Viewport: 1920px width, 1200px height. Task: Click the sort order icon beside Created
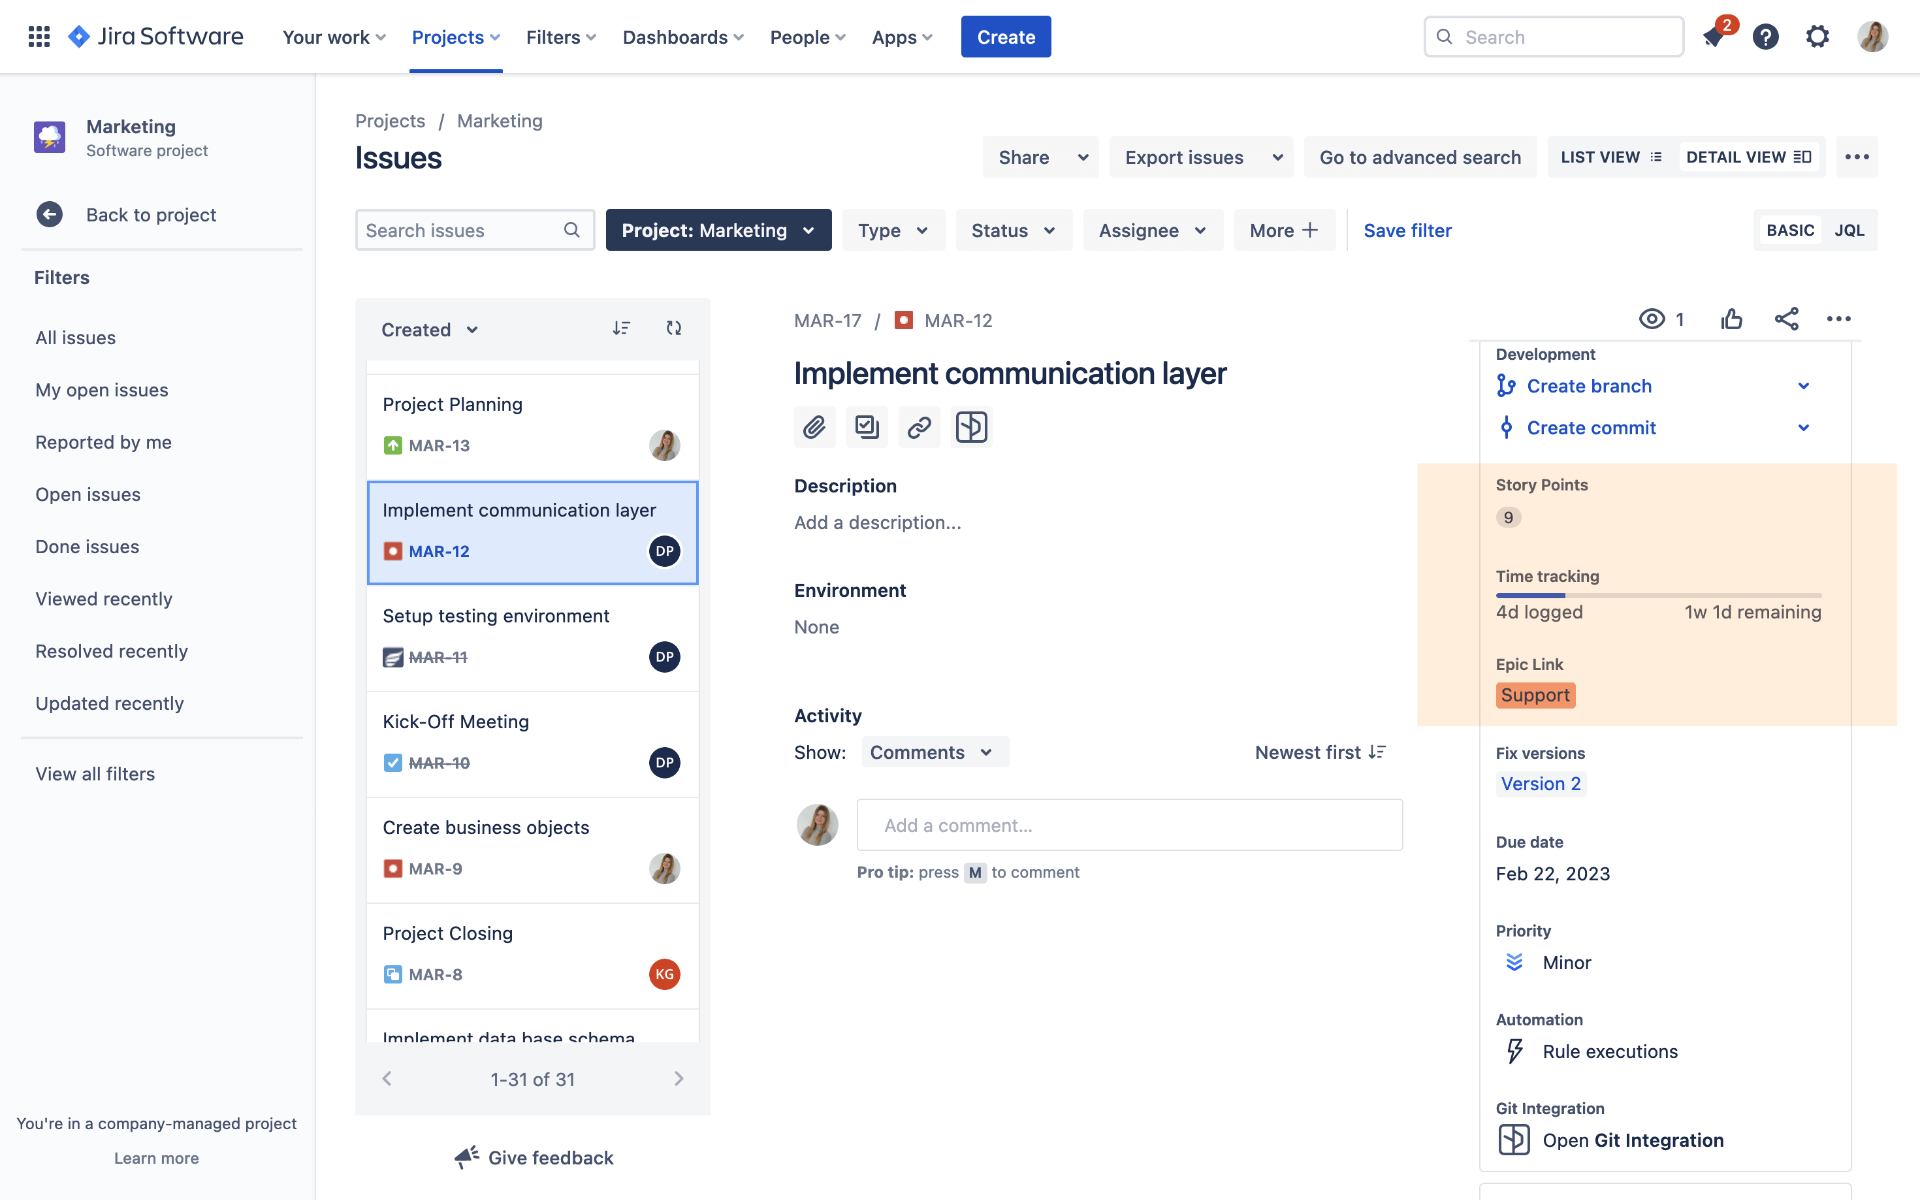point(621,328)
